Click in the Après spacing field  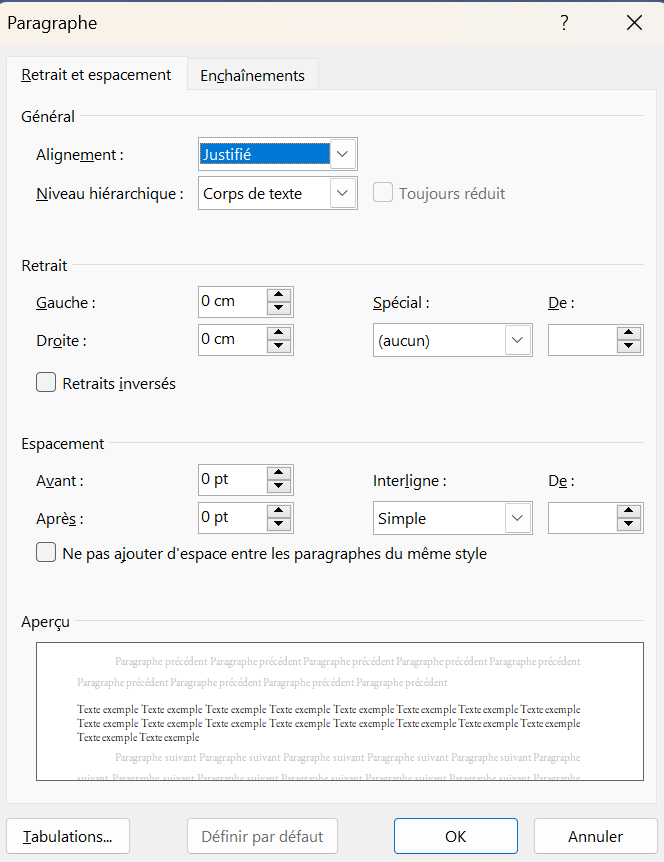pos(233,518)
